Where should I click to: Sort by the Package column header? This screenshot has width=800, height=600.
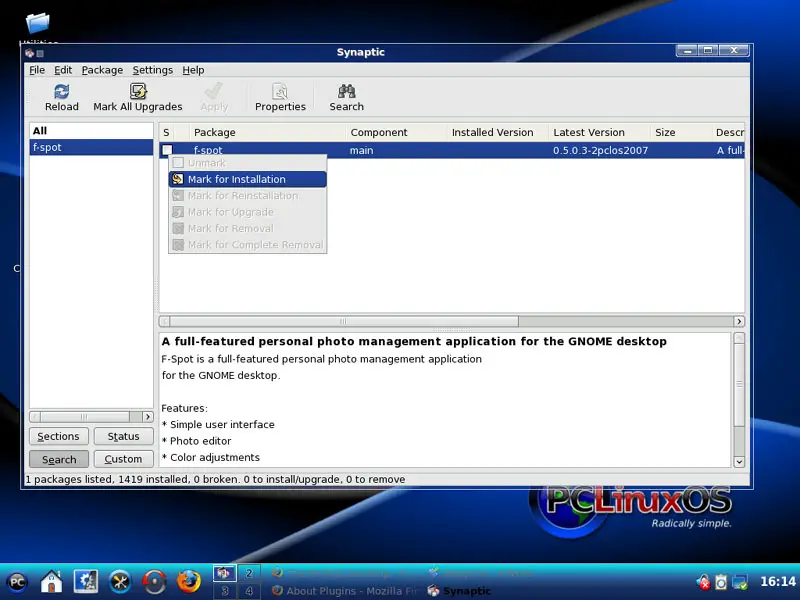(267, 132)
